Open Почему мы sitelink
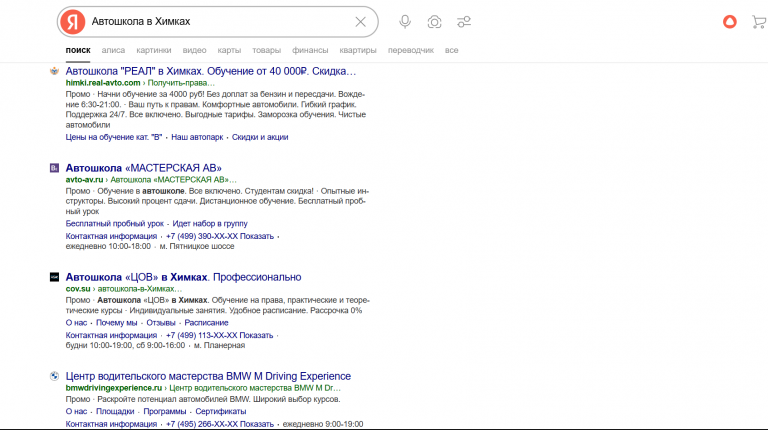Viewport: 768px width, 430px height. (x=117, y=323)
